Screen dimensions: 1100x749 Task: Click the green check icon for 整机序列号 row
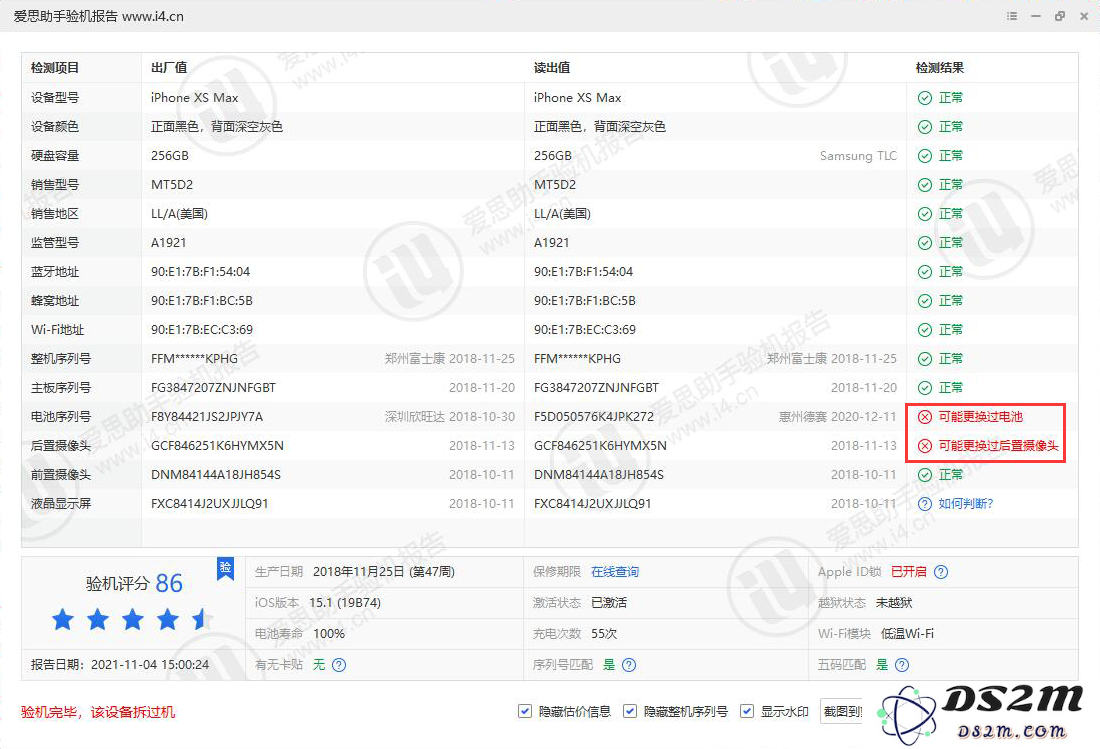coord(925,359)
